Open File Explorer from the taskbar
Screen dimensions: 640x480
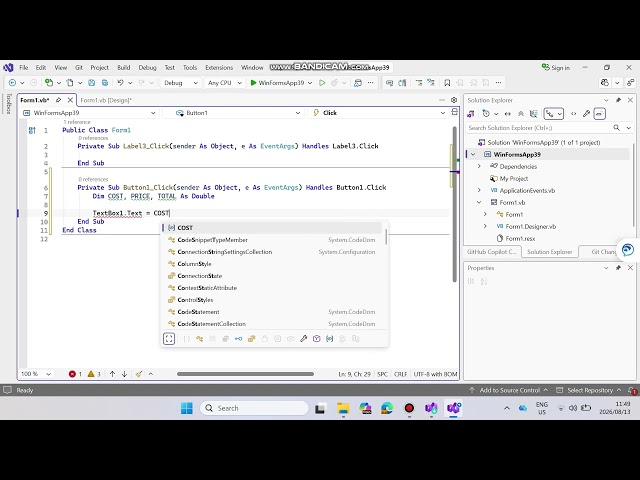click(343, 408)
